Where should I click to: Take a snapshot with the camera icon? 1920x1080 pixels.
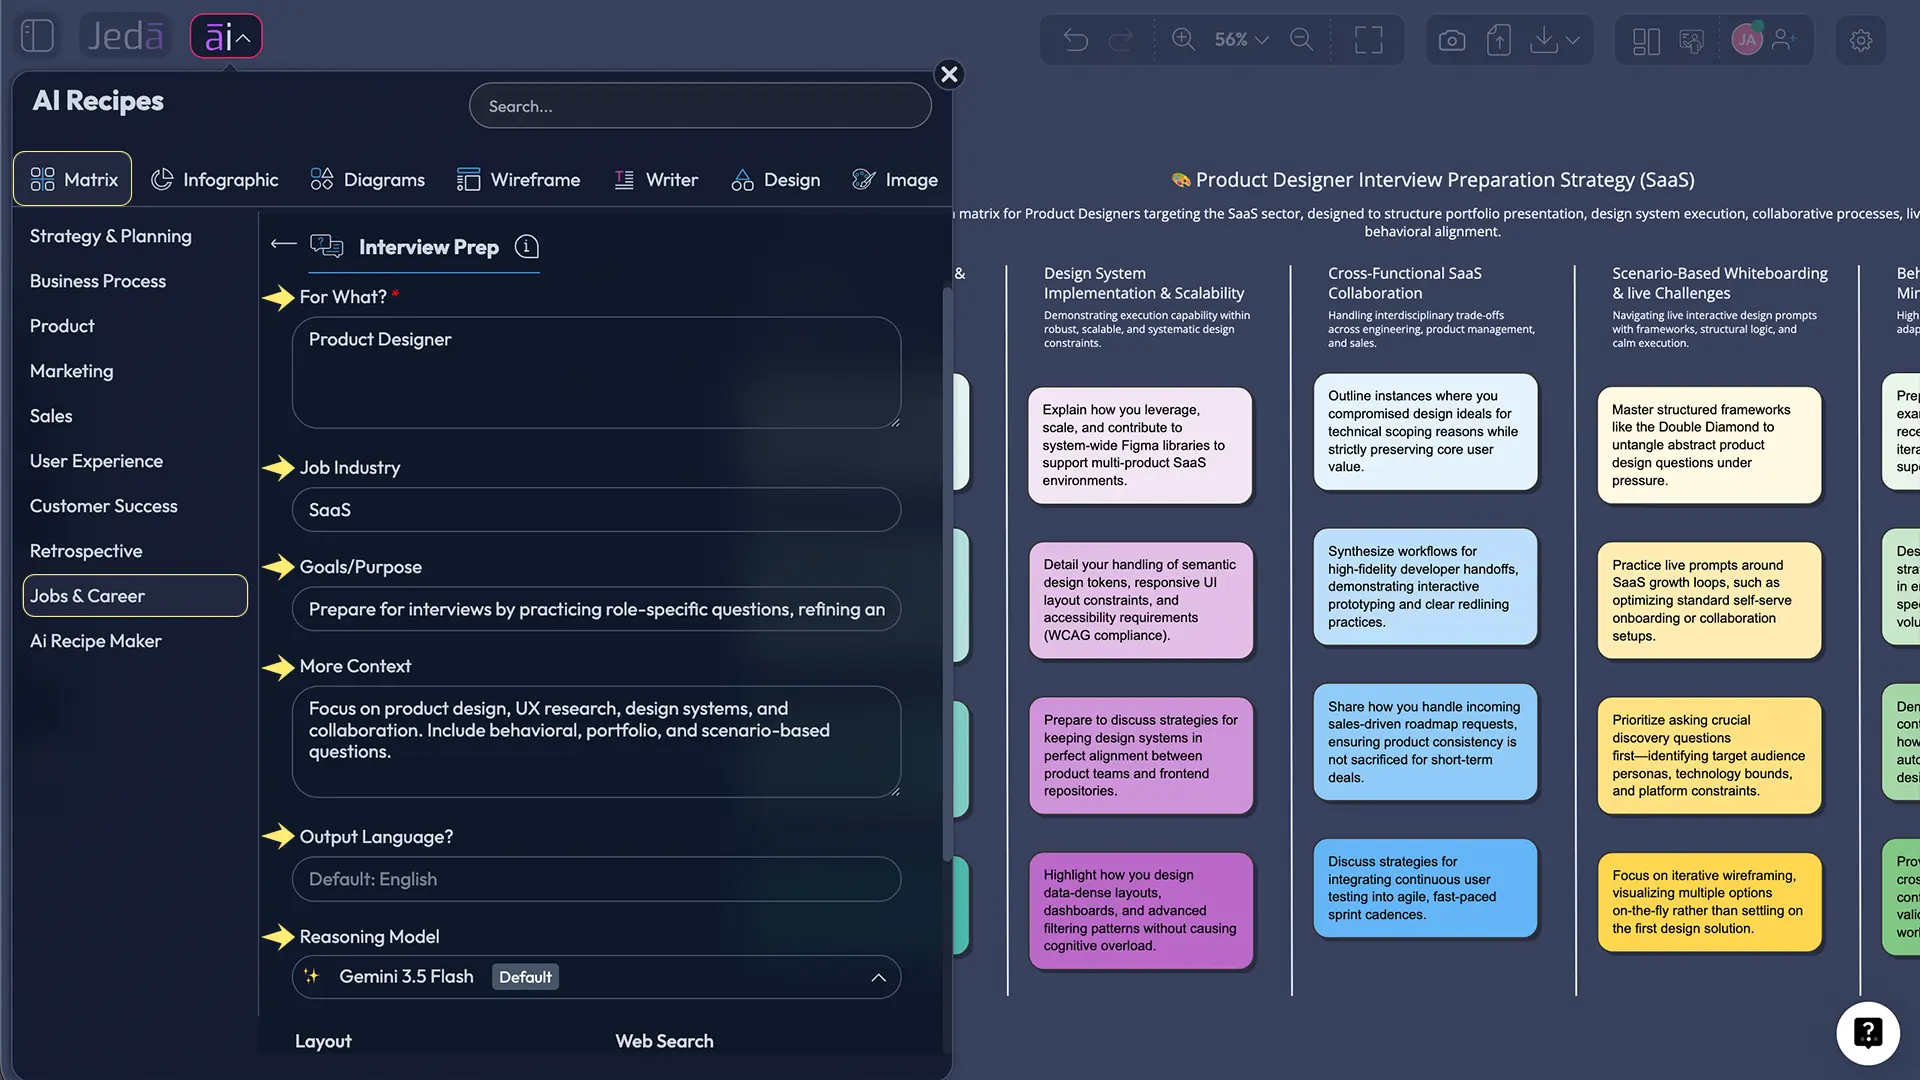[x=1452, y=40]
